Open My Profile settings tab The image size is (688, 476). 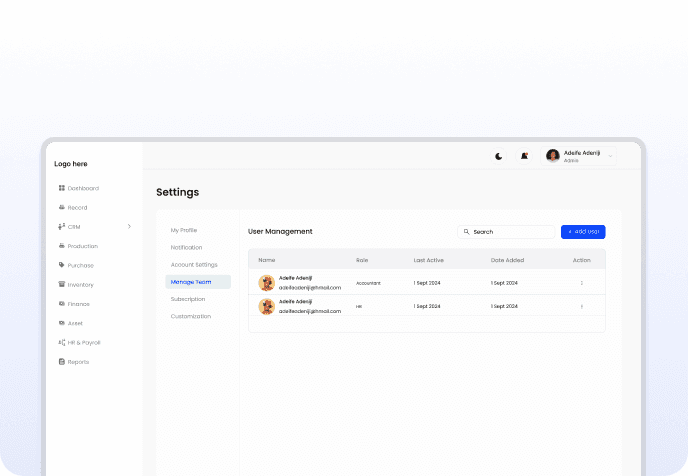tap(184, 230)
